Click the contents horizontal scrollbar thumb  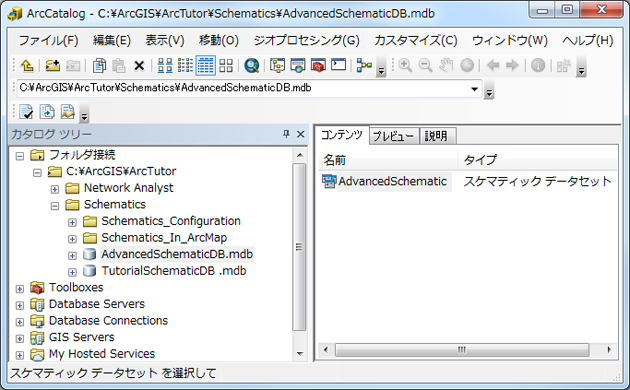[x=462, y=349]
